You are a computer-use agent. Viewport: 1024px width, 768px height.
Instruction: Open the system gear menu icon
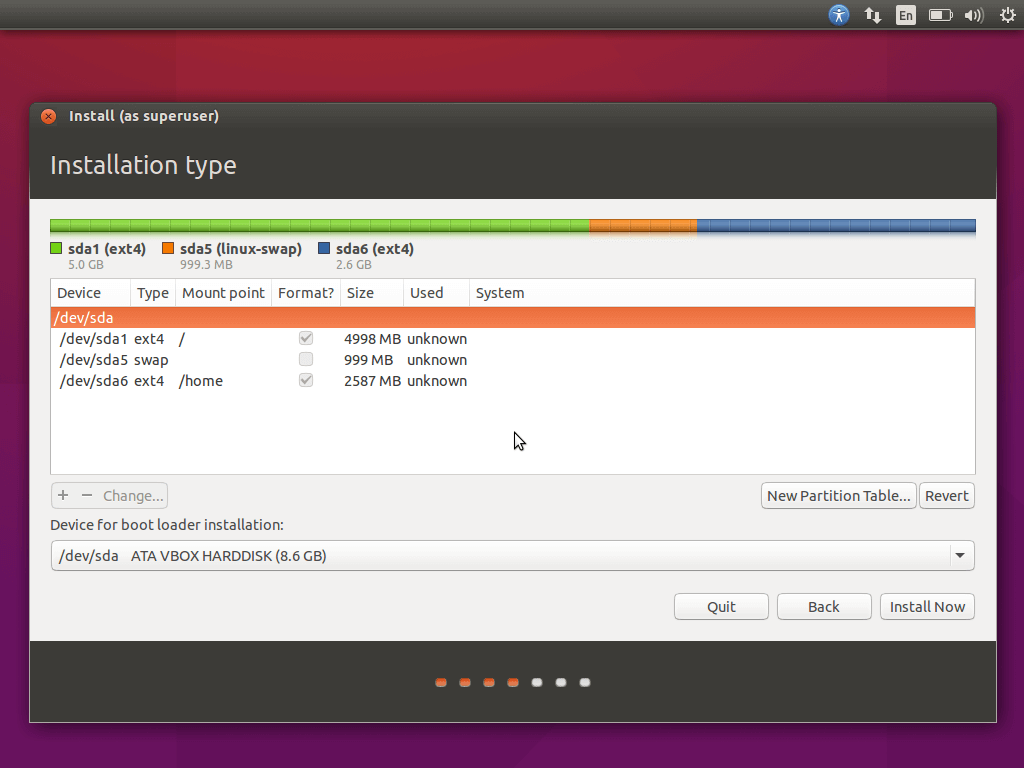click(x=1007, y=15)
